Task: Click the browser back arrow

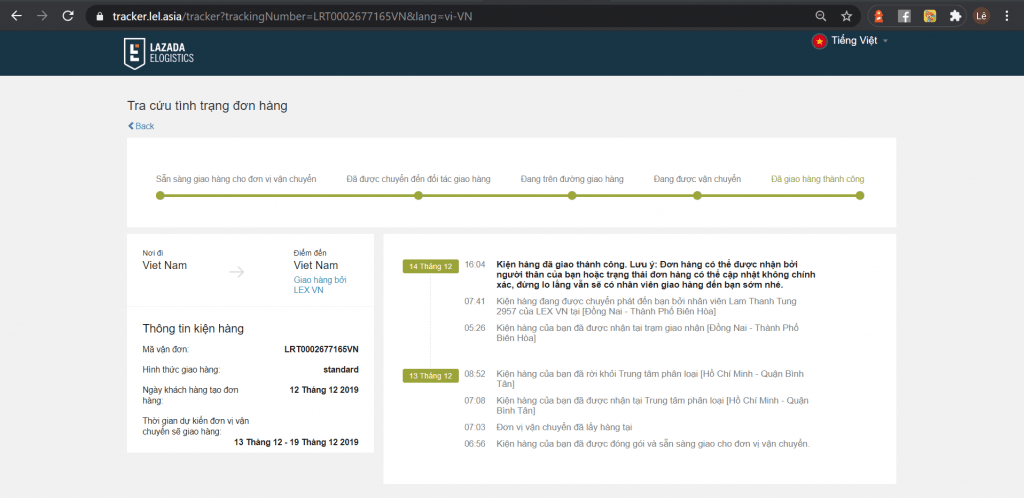Action: click(16, 16)
